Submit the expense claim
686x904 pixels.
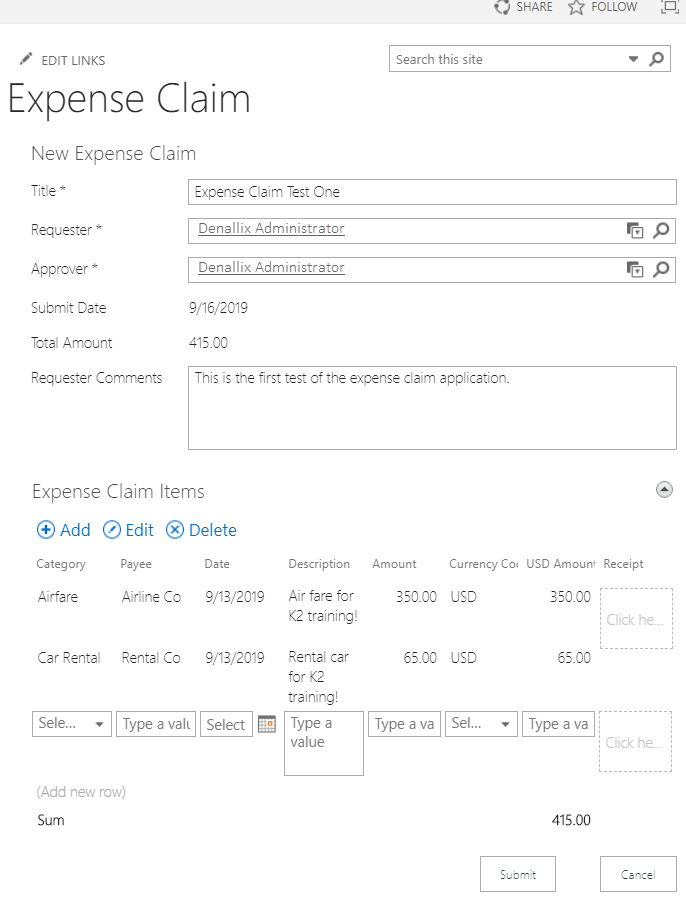[x=518, y=873]
